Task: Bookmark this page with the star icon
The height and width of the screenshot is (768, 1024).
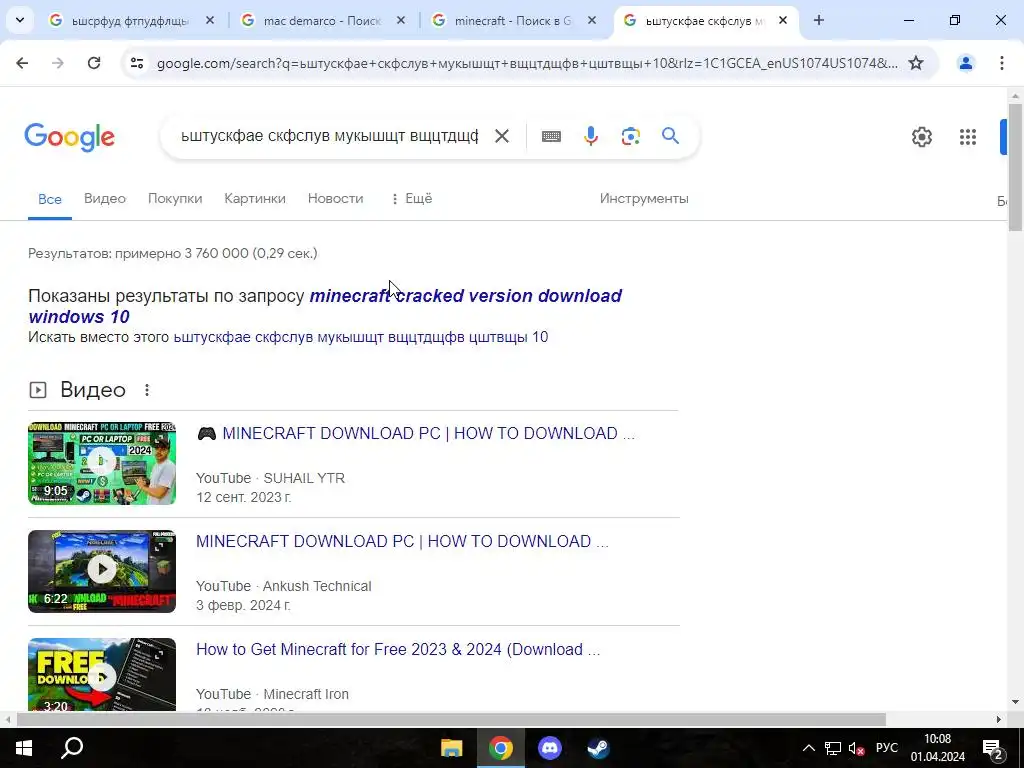Action: click(x=916, y=63)
